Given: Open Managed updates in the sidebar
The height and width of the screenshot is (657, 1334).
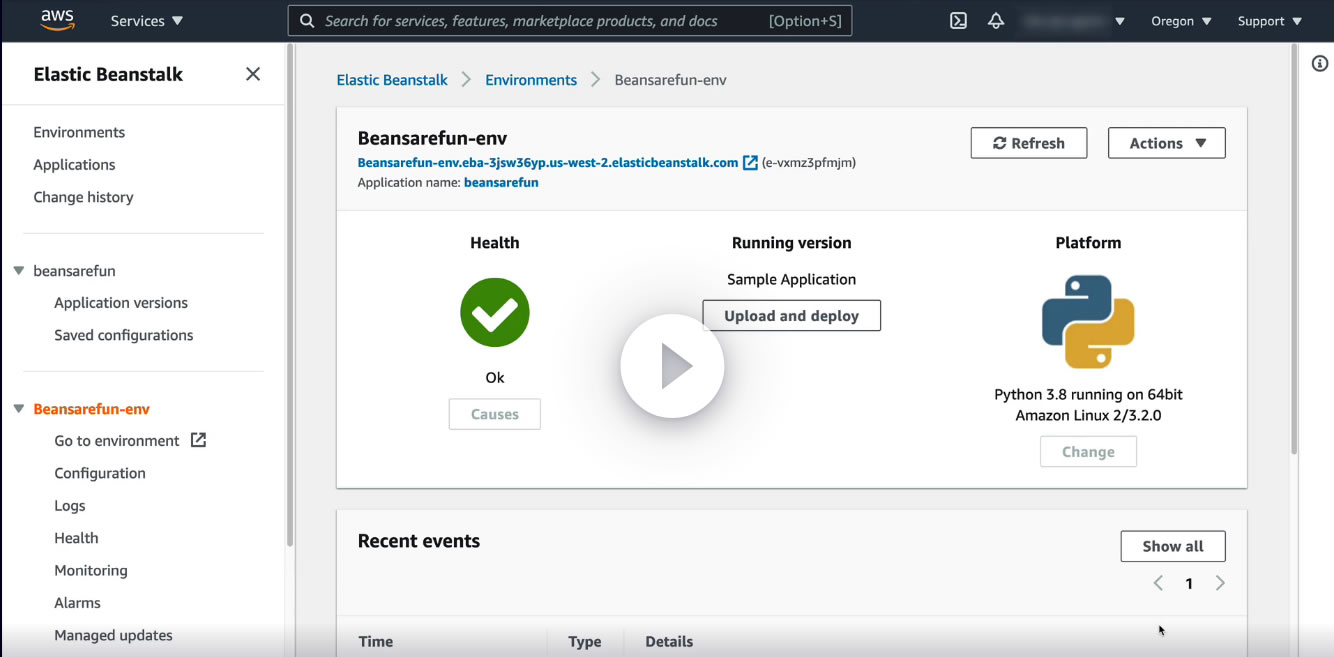Looking at the screenshot, I should [113, 635].
